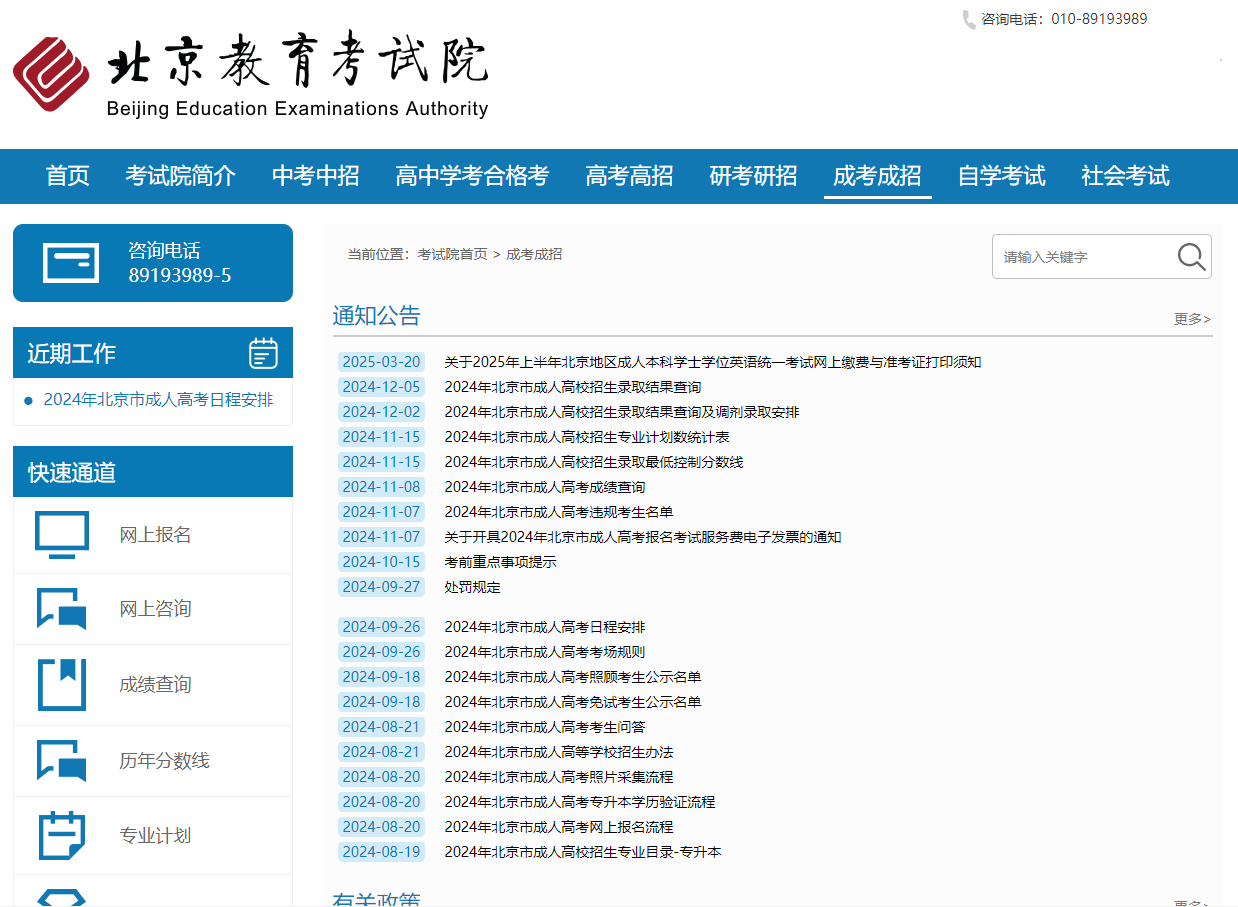Open the 自学考试 menu item
This screenshot has width=1238, height=907.
1001,176
